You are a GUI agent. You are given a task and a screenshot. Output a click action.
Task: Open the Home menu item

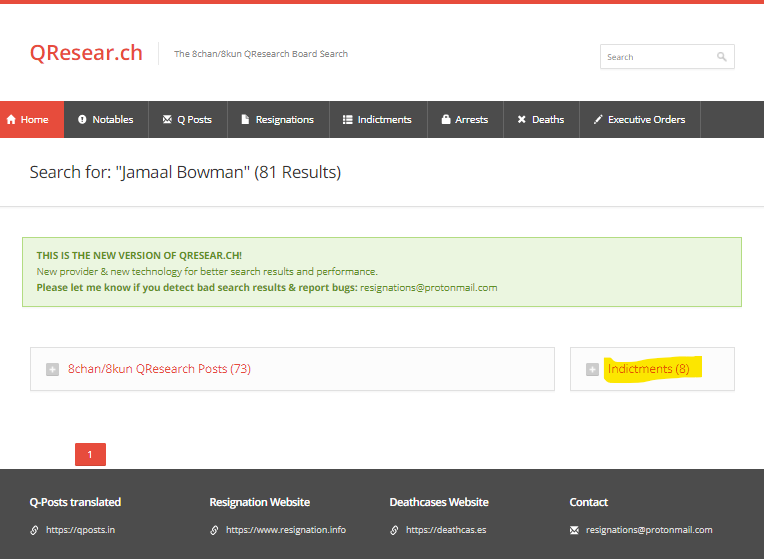pyautogui.click(x=32, y=119)
